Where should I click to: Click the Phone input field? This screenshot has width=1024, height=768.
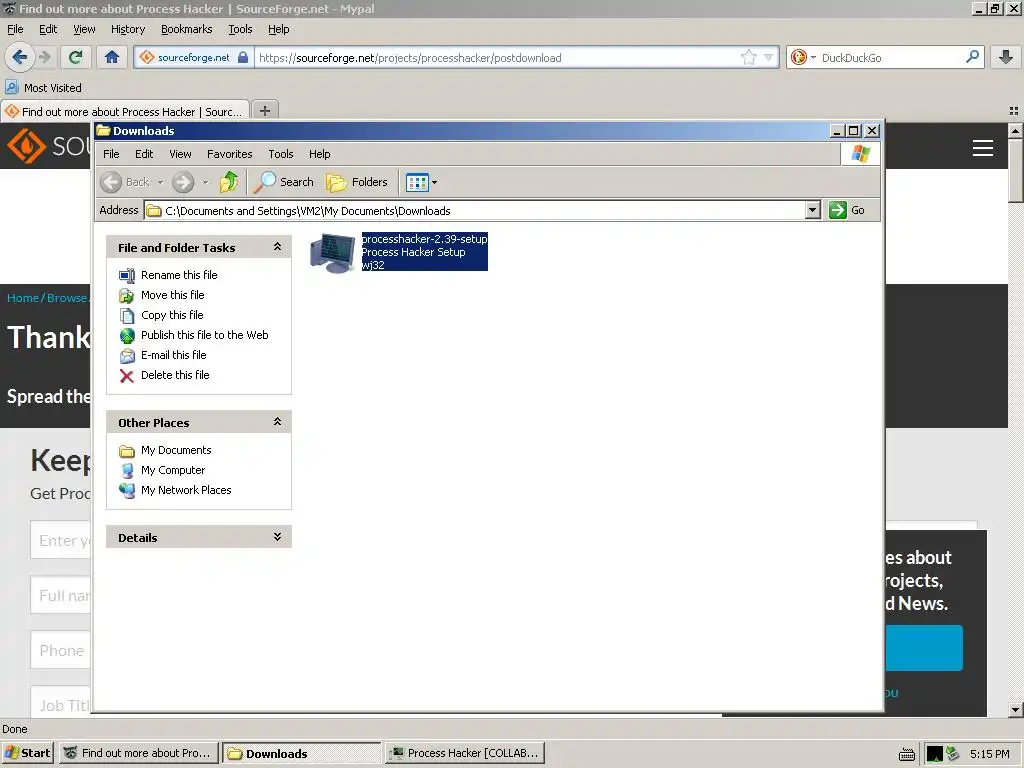pyautogui.click(x=60, y=650)
